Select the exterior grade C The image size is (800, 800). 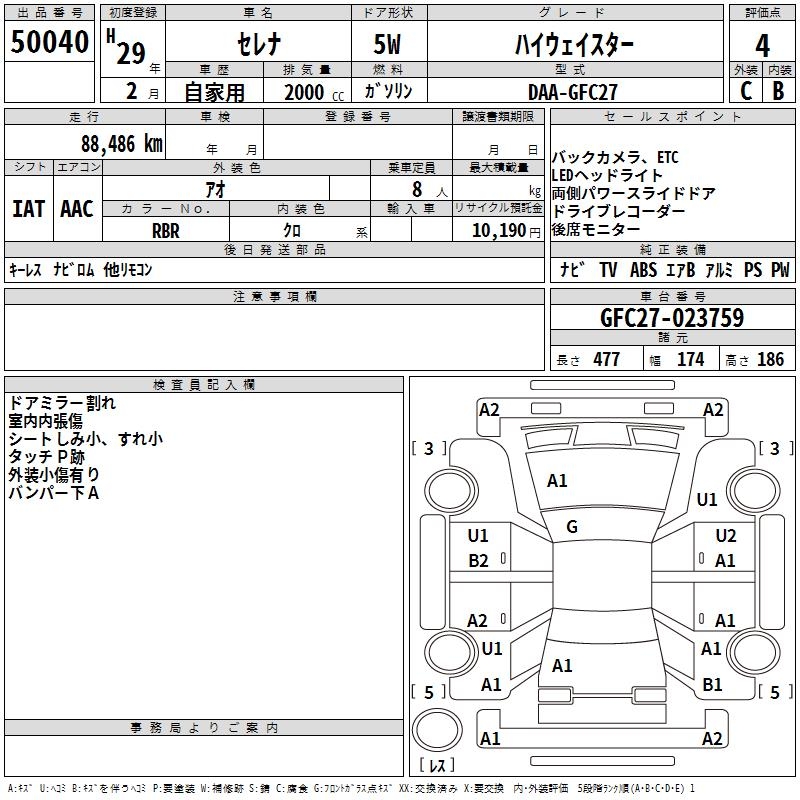pyautogui.click(x=745, y=91)
